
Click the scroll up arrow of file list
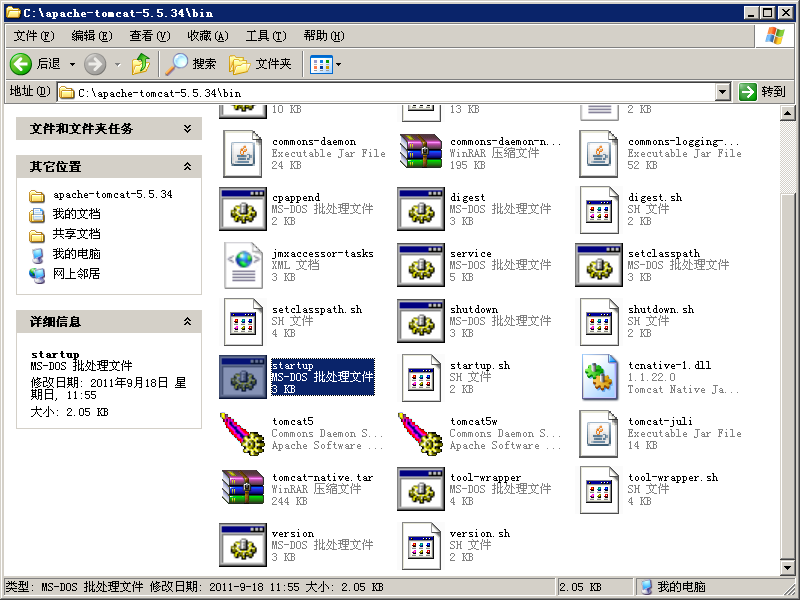point(787,113)
